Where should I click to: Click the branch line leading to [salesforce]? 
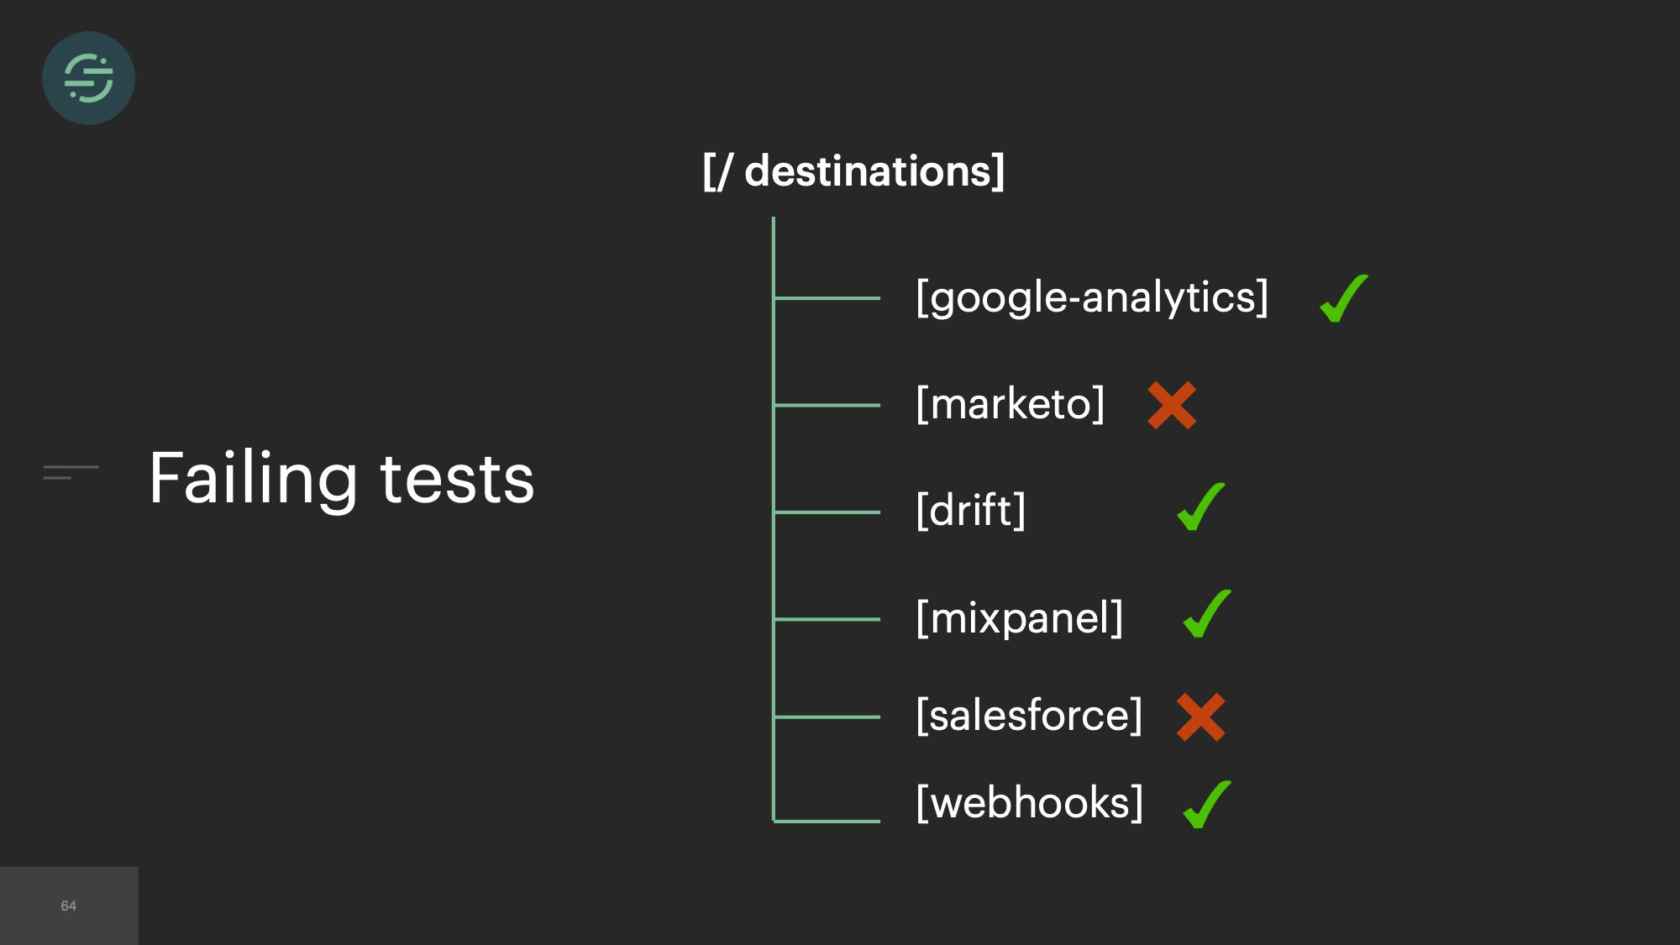(x=827, y=717)
